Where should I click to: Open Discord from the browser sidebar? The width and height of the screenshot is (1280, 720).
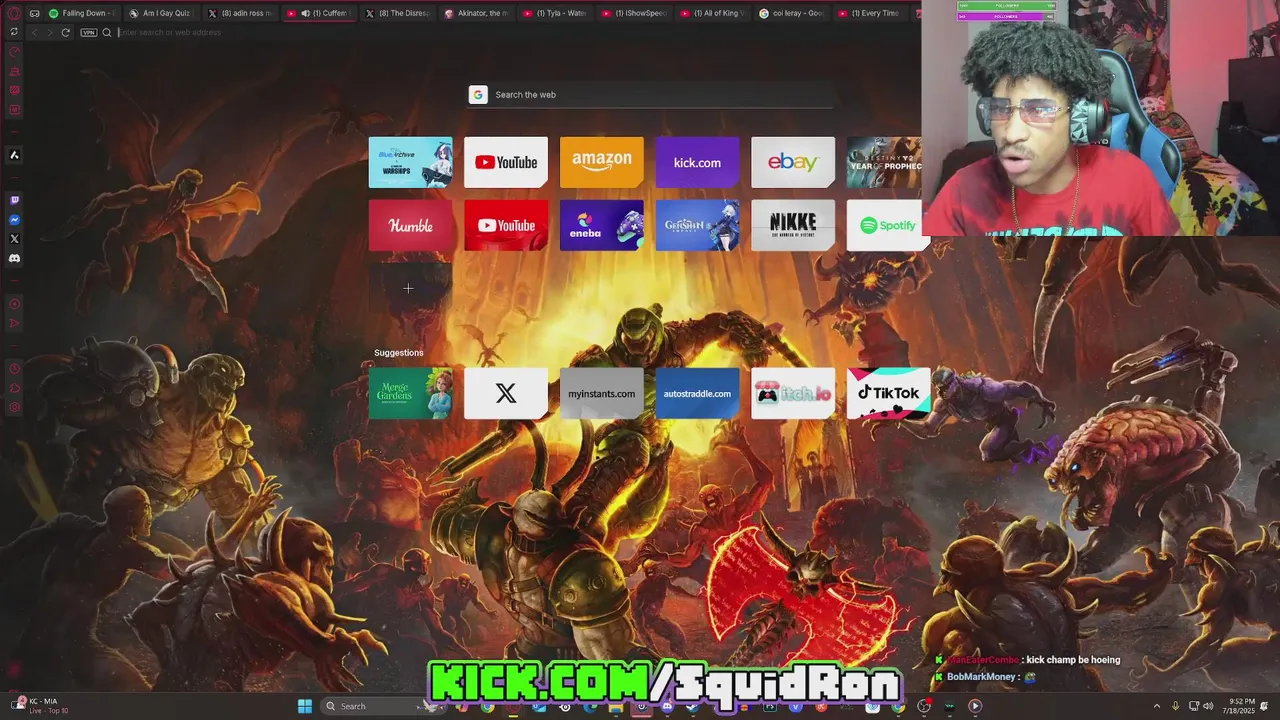tap(14, 258)
